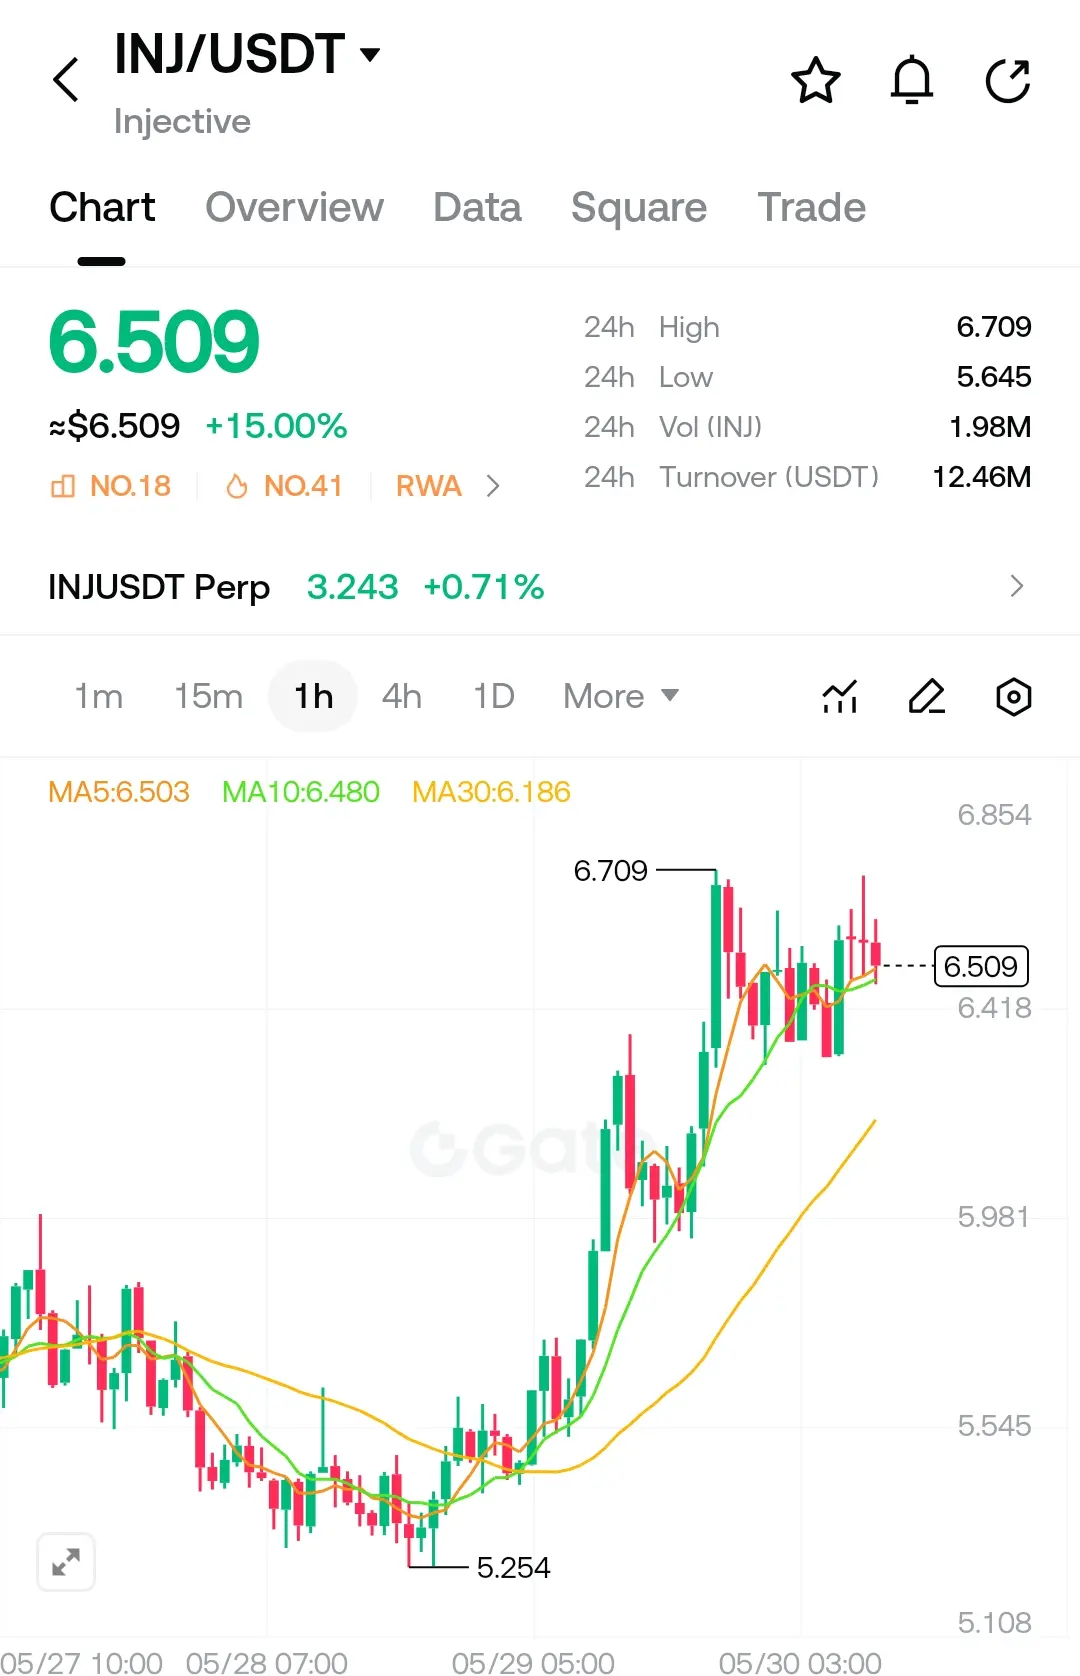The width and height of the screenshot is (1080, 1676).
Task: Tap the current price tag 6.509 on chart
Action: click(981, 966)
